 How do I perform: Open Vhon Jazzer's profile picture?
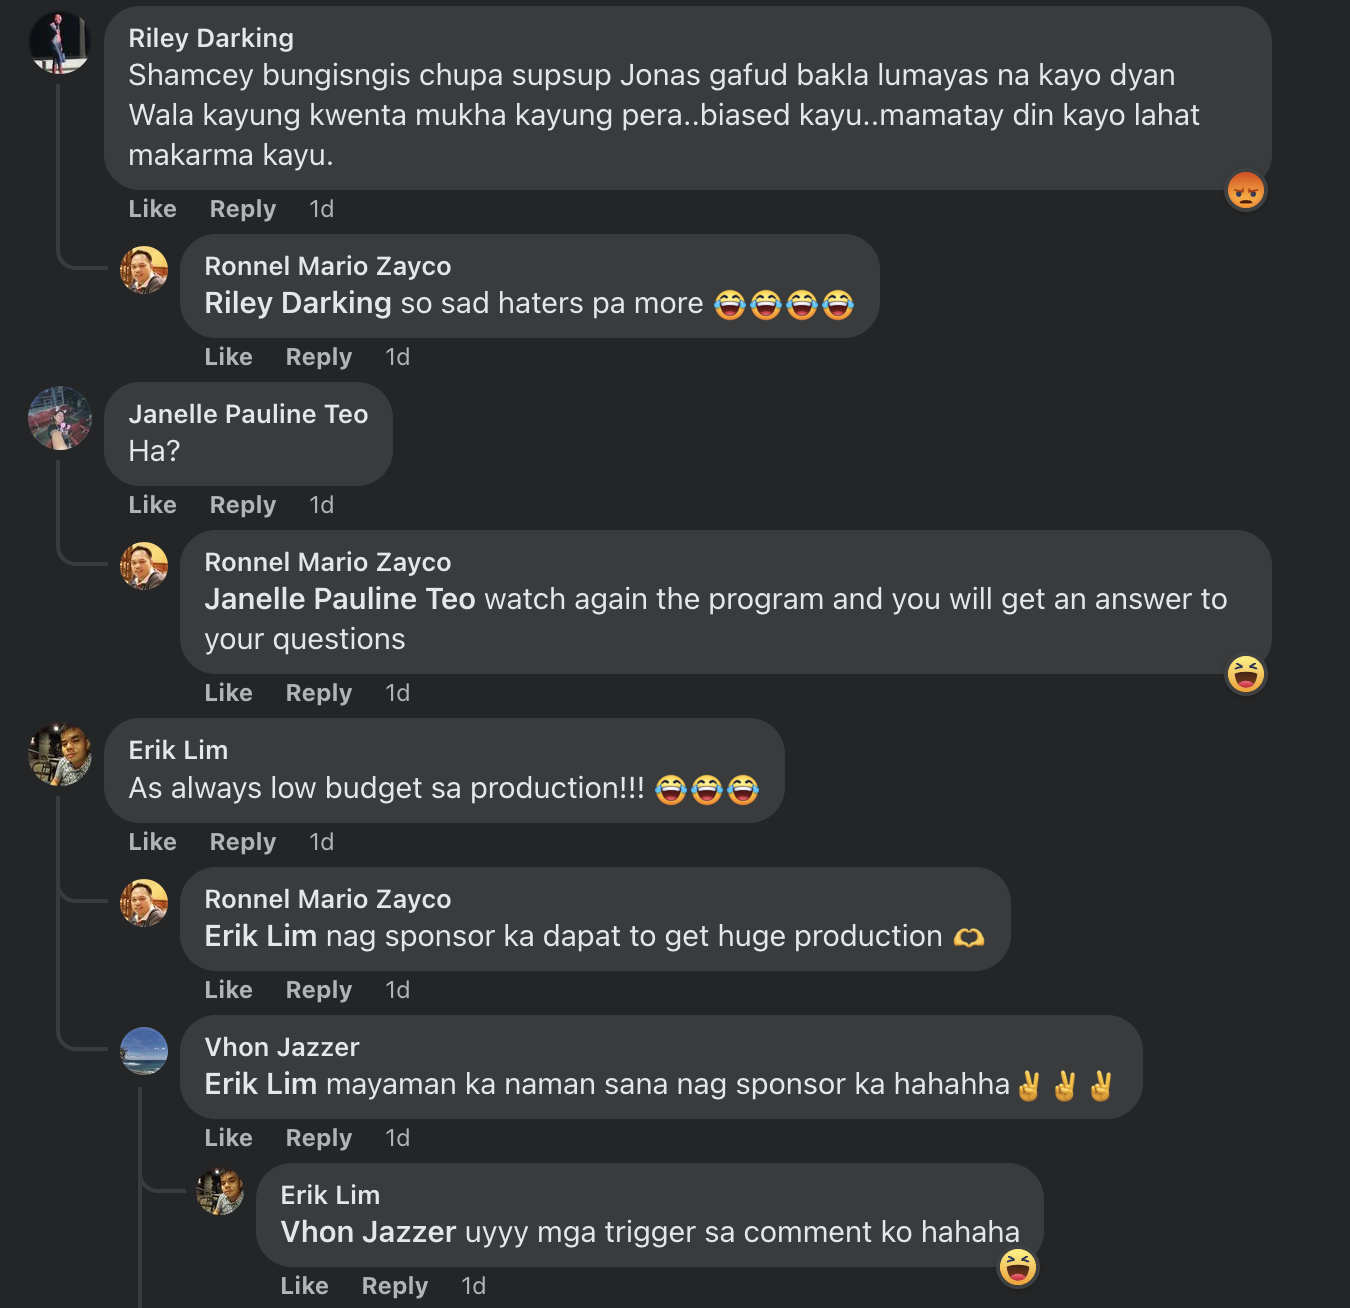(144, 1051)
